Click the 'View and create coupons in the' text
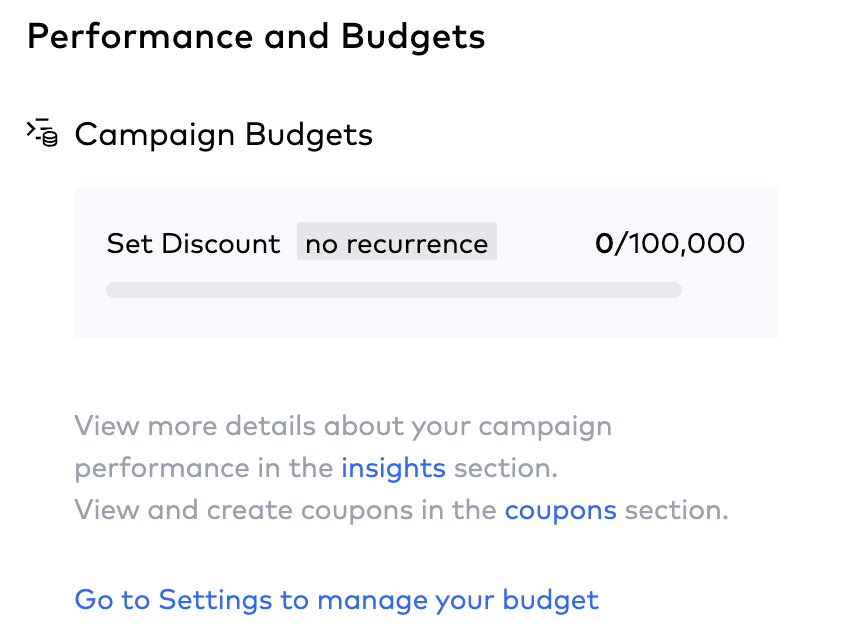854x644 pixels. pyautogui.click(x=286, y=510)
